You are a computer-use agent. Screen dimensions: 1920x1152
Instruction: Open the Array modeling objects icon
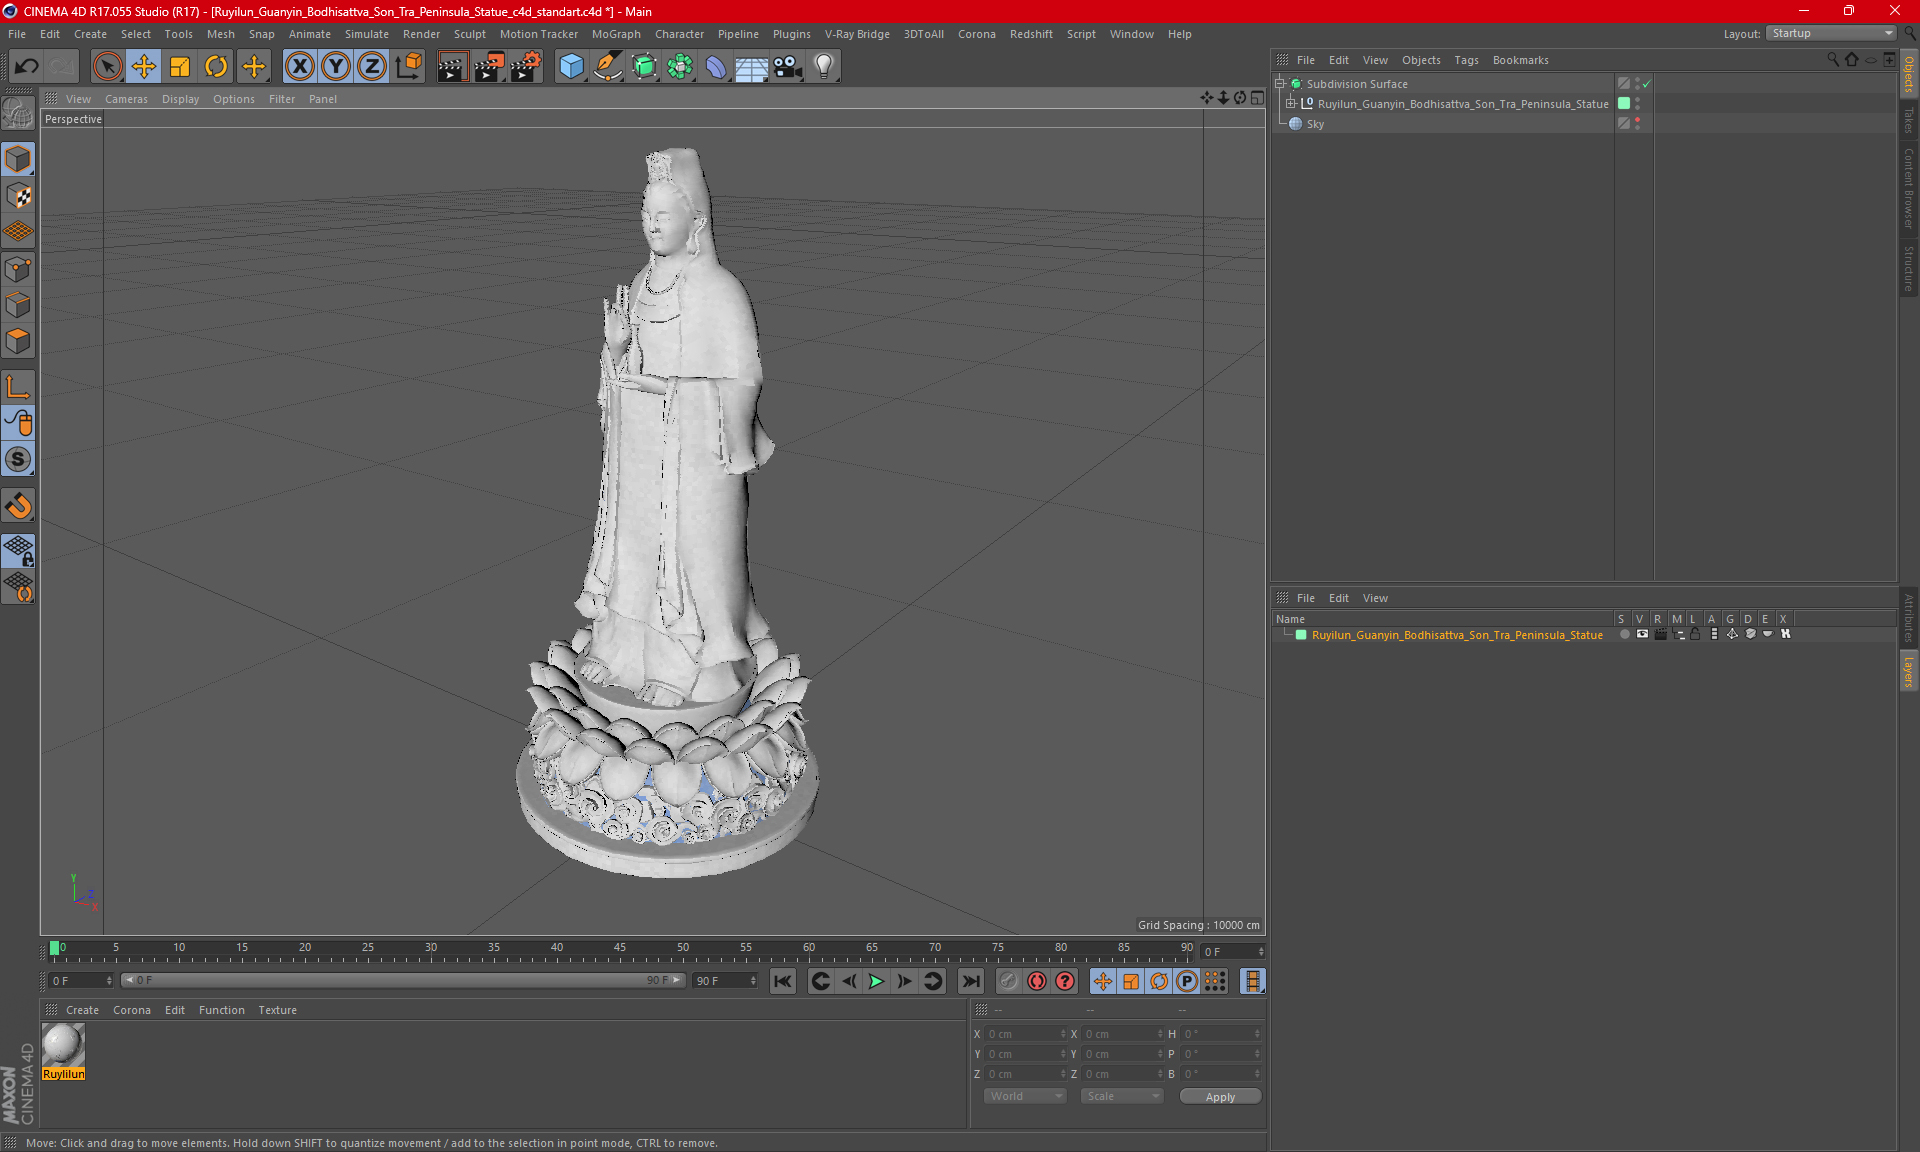(680, 67)
